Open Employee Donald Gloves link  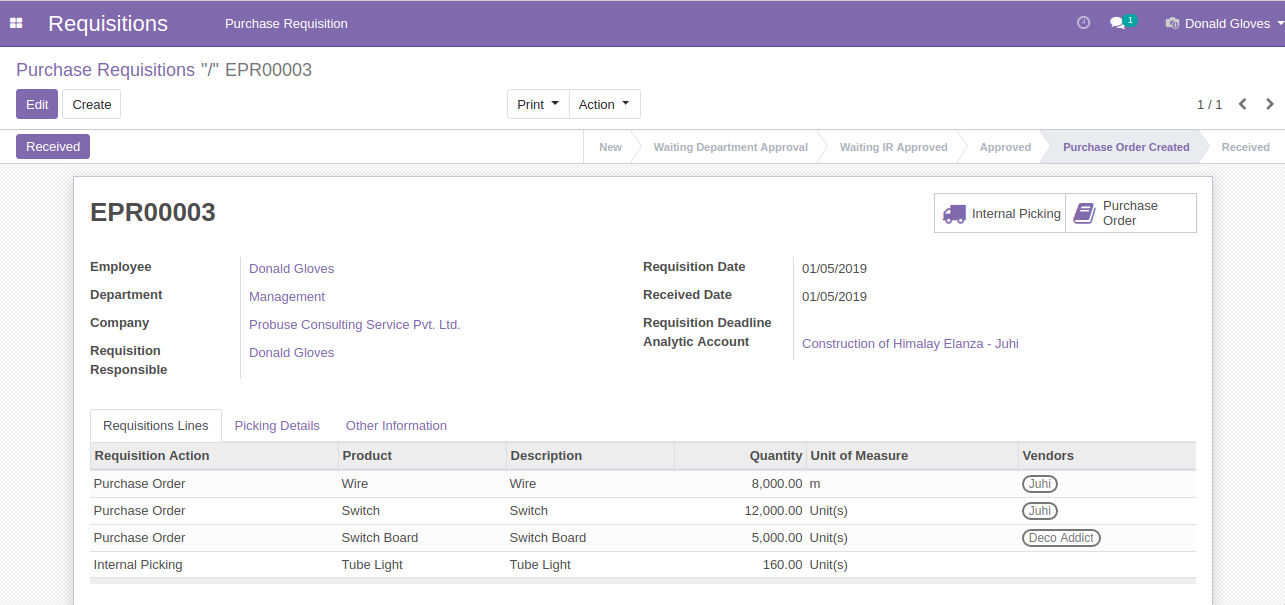(291, 268)
